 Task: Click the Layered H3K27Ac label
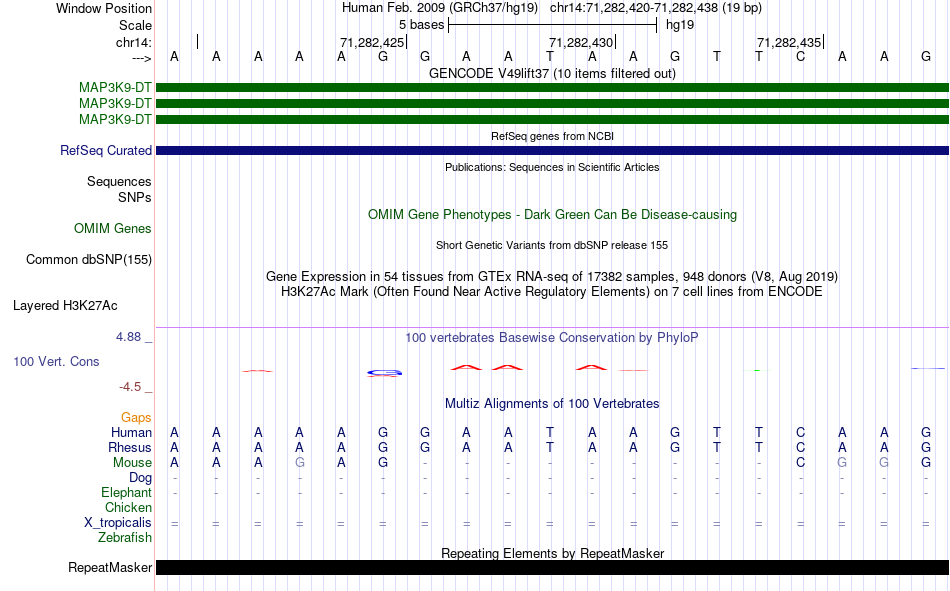point(65,306)
